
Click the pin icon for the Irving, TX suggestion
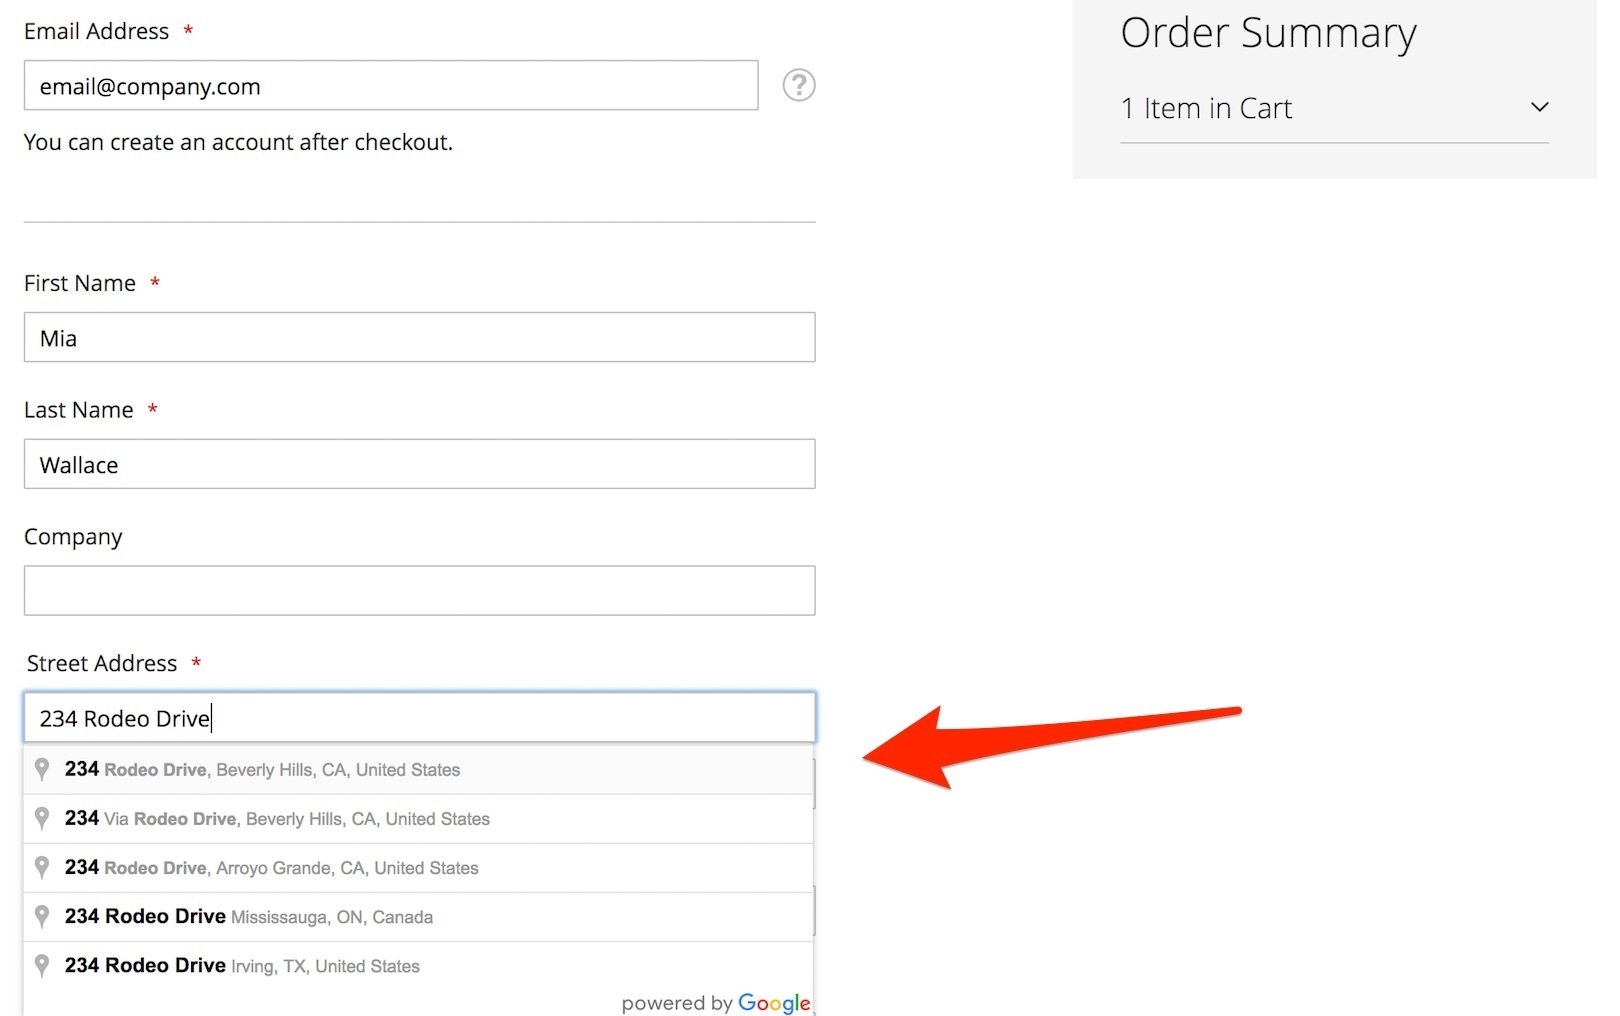tap(42, 965)
